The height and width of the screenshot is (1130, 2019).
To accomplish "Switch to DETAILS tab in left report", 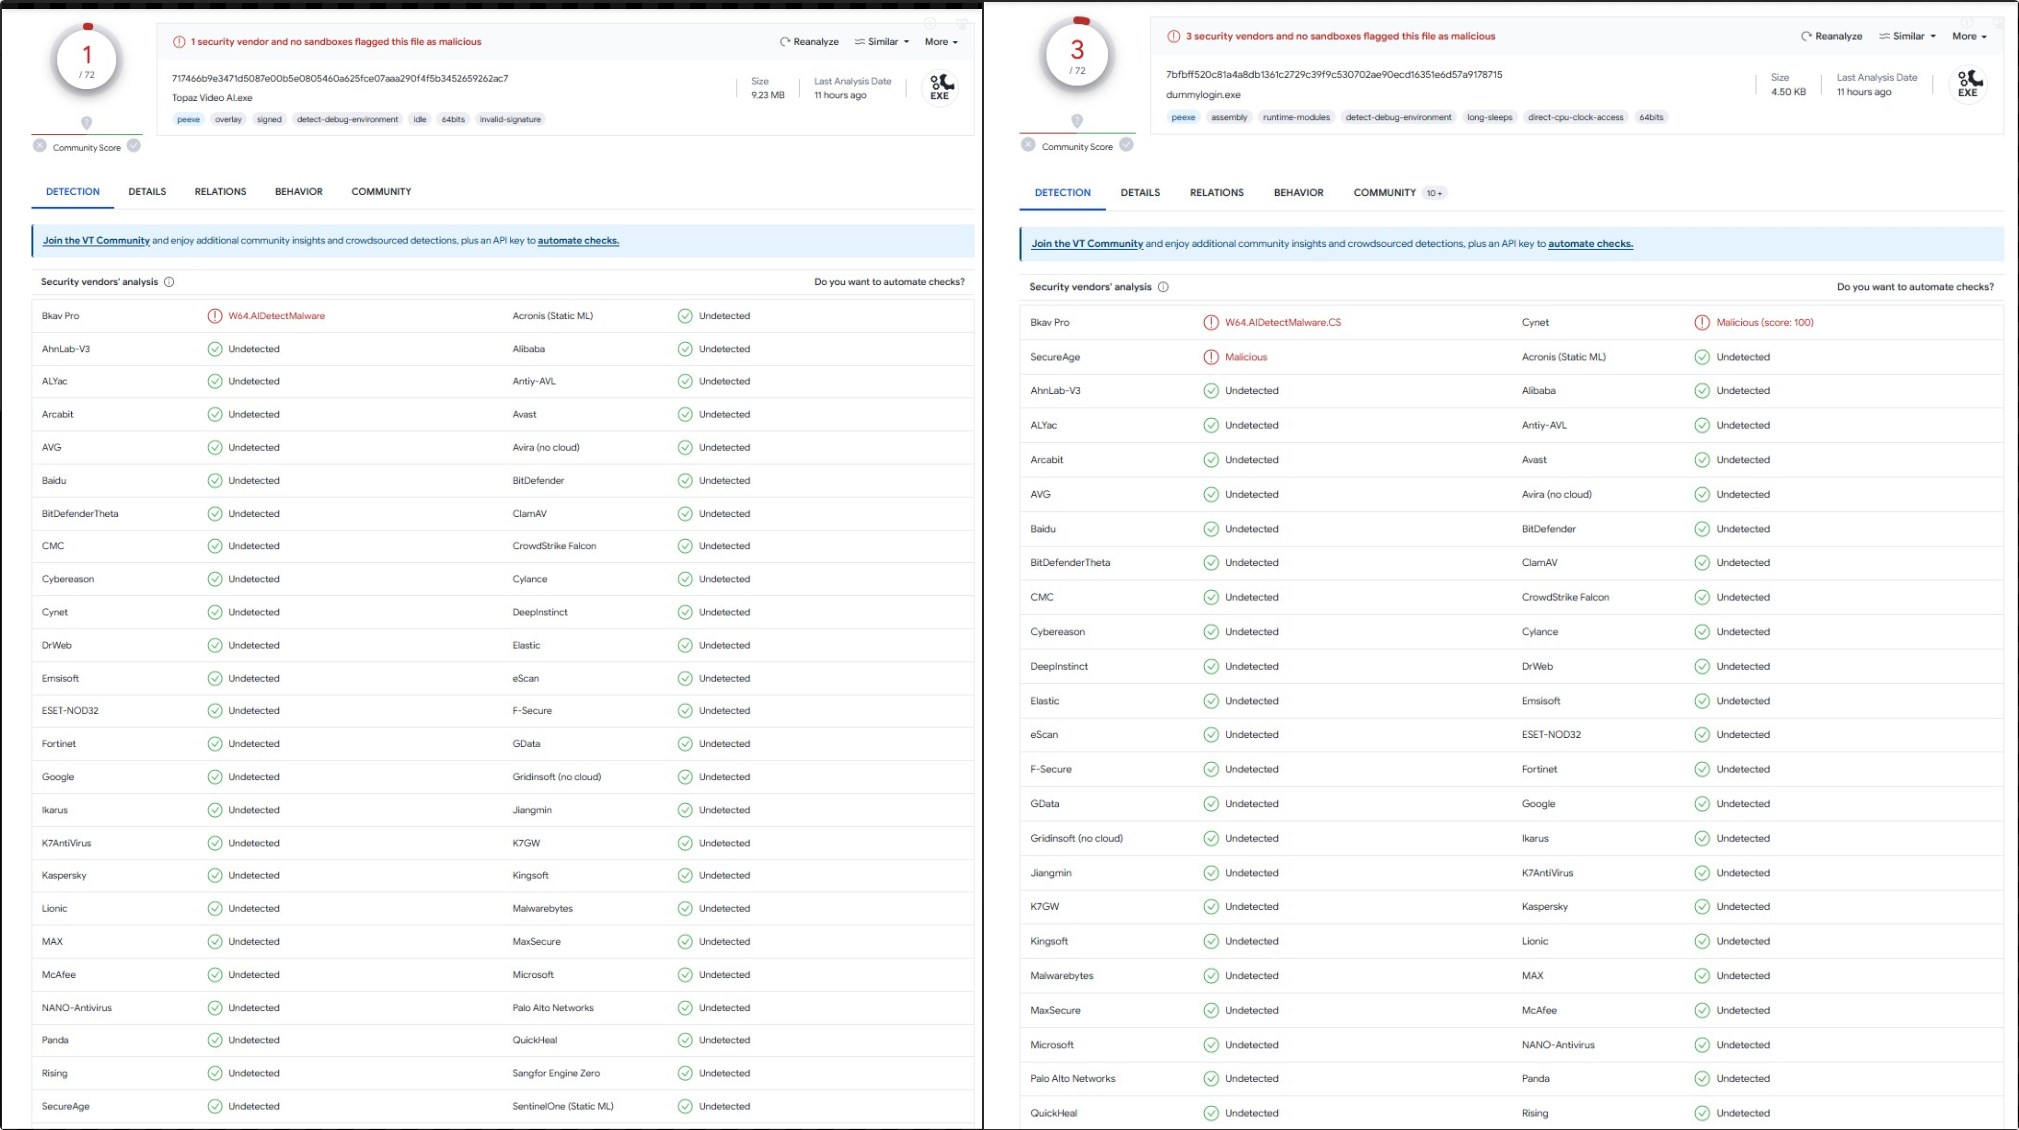I will tap(147, 191).
